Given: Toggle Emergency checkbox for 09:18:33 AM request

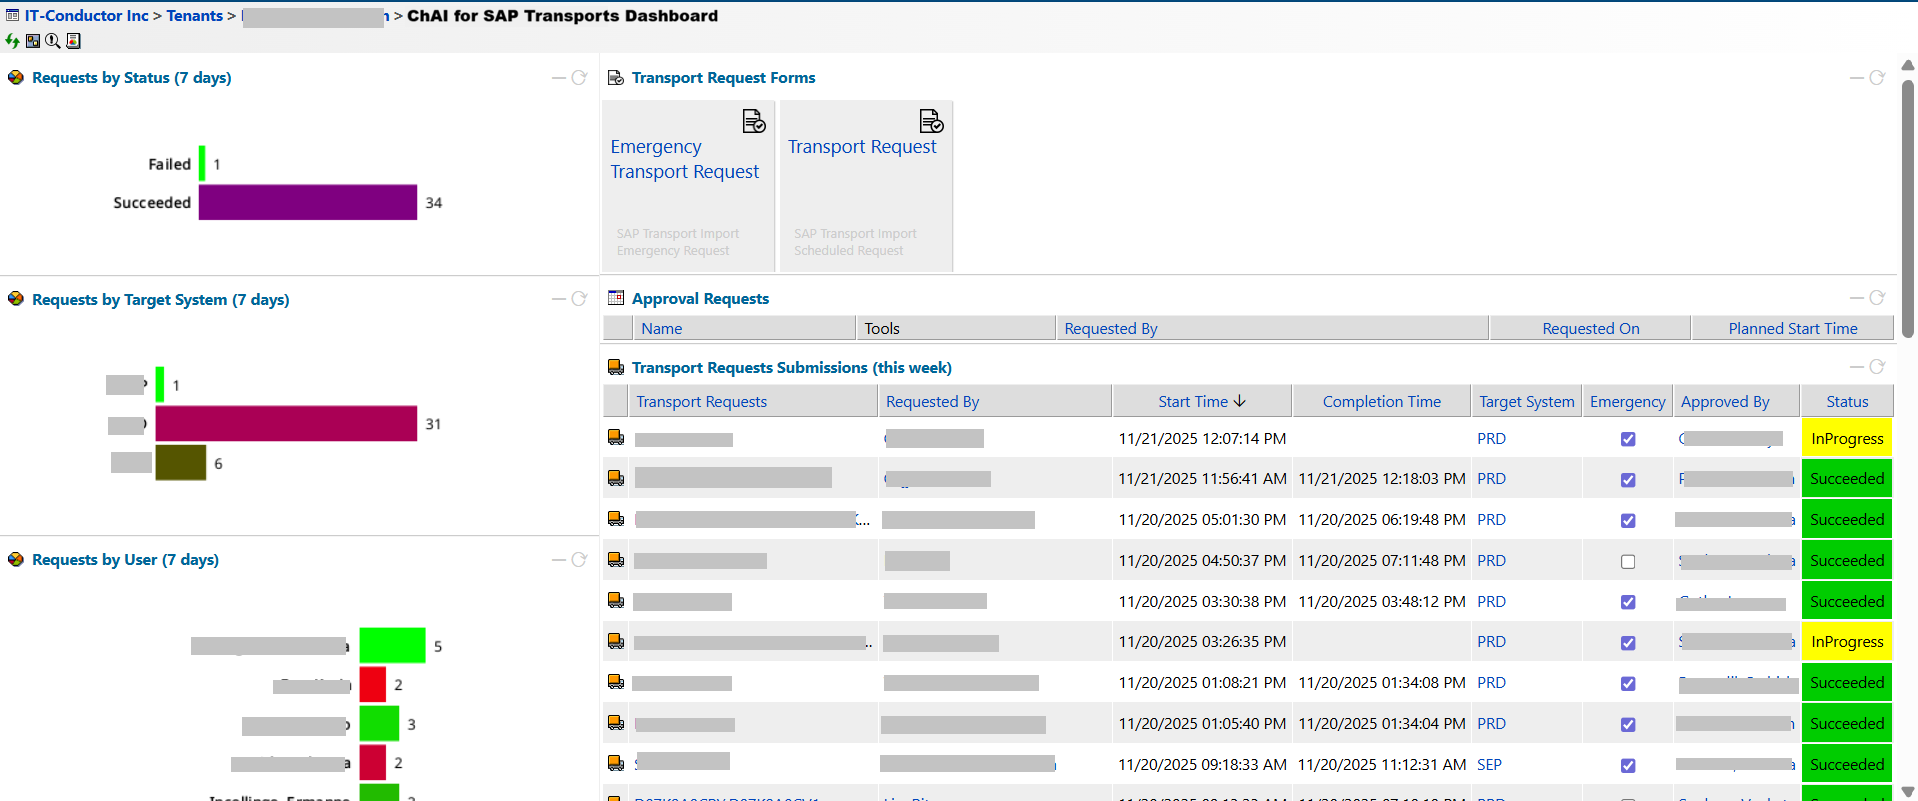Looking at the screenshot, I should tap(1628, 765).
